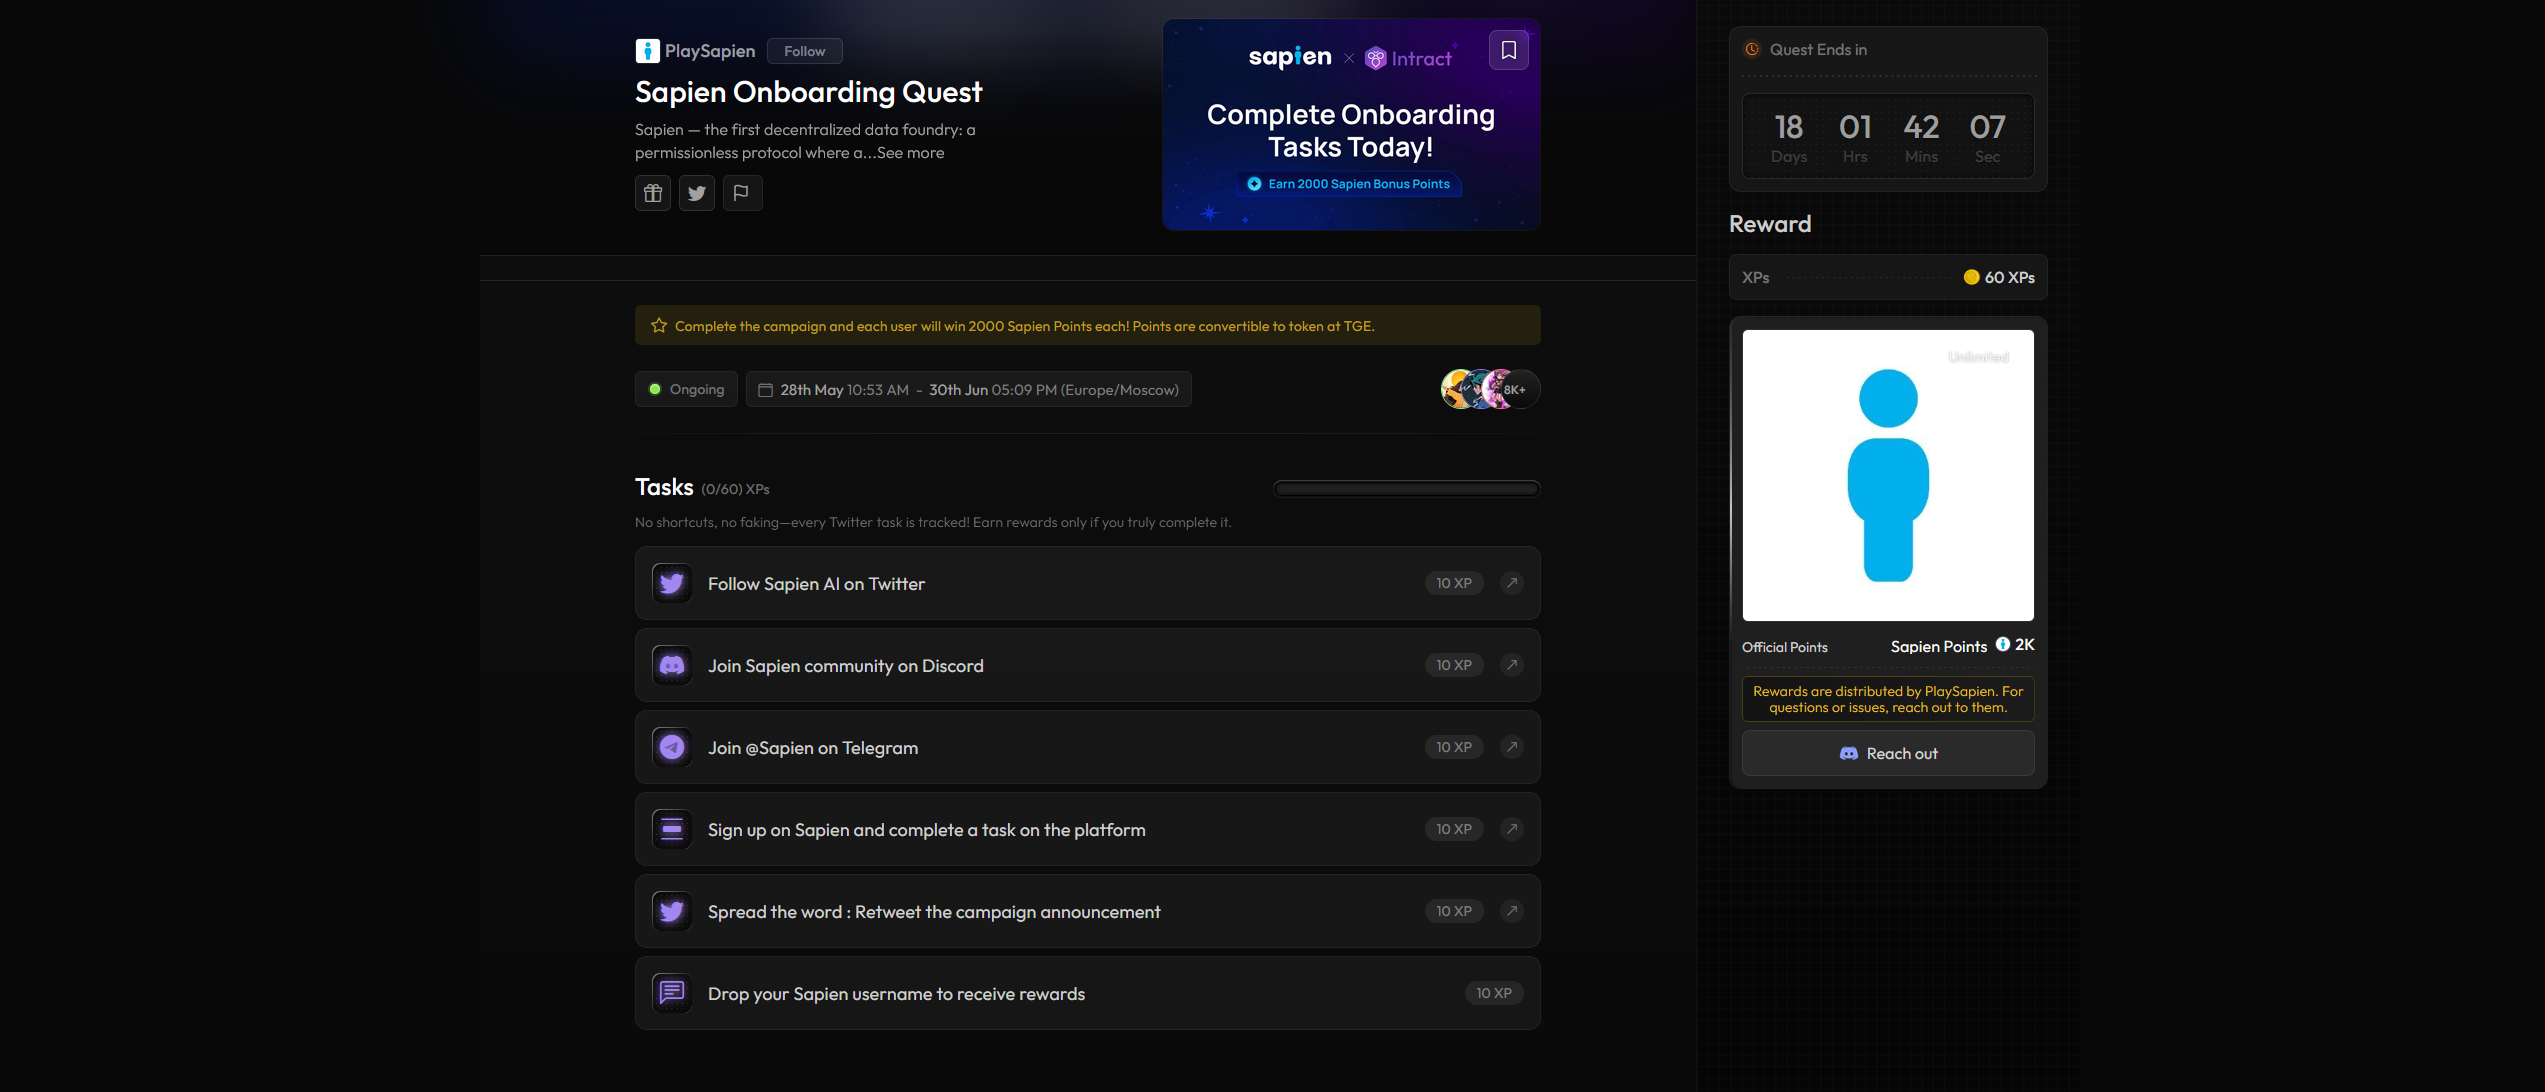This screenshot has height=1092, width=2545.
Task: Click the clock icon near Quest Ends in
Action: pyautogui.click(x=1752, y=49)
